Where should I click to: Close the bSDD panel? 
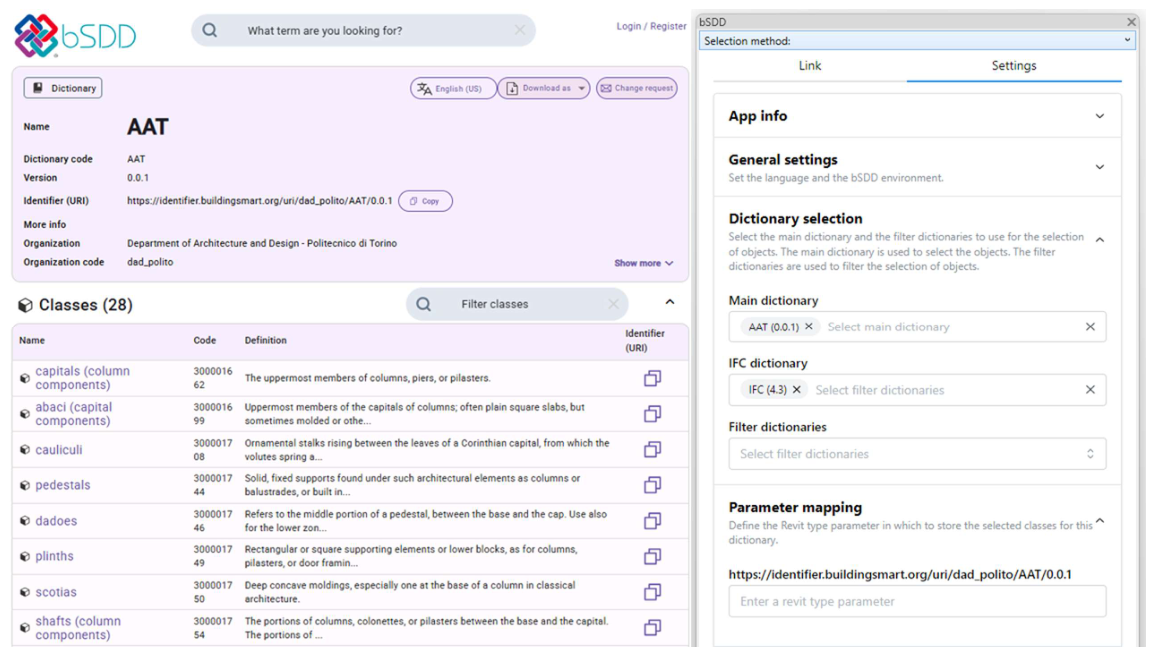coord(1131,22)
